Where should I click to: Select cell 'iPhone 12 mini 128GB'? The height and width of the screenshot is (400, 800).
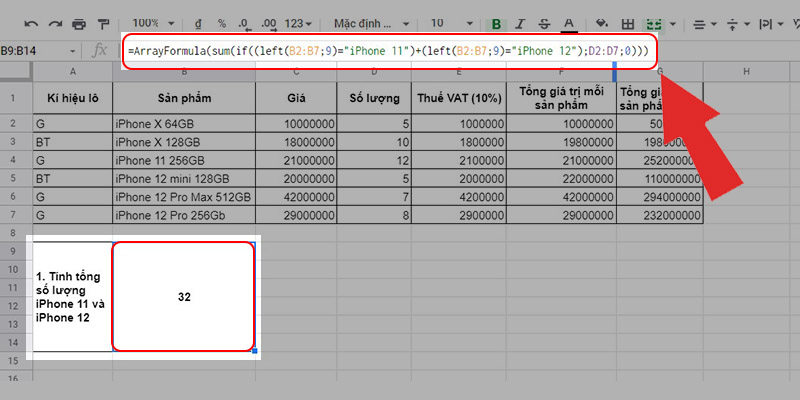184,179
